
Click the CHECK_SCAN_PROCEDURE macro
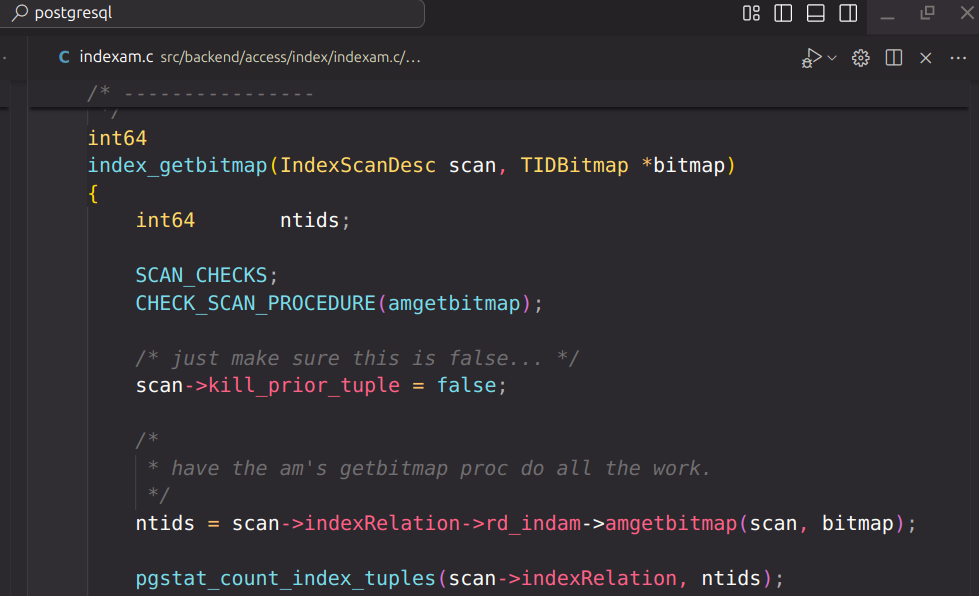(x=255, y=303)
